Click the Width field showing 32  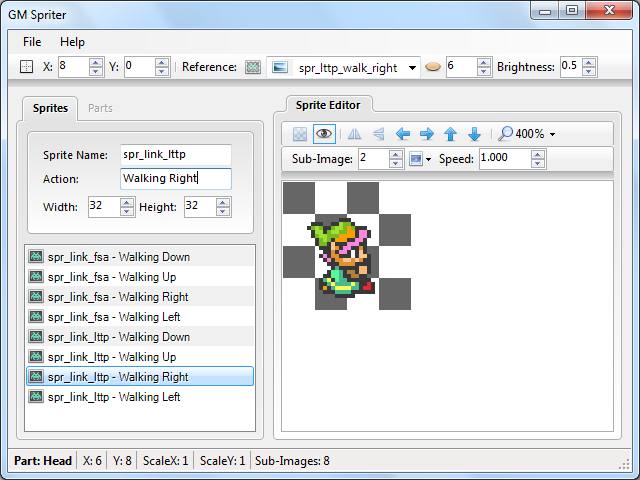(x=104, y=207)
